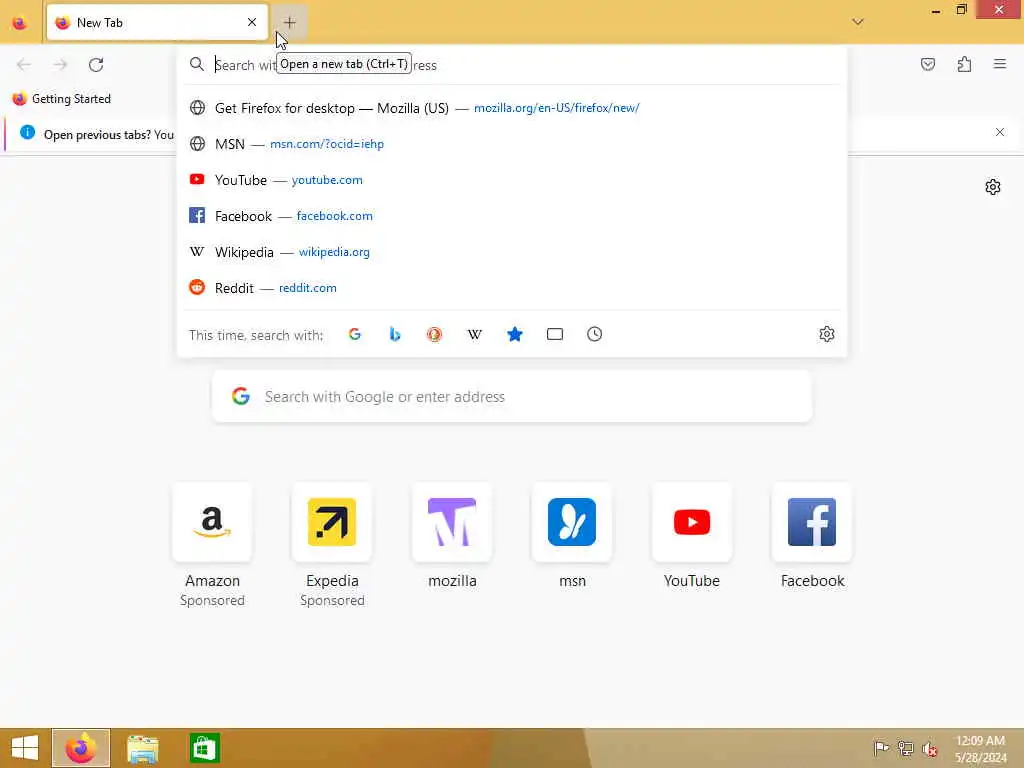This screenshot has height=768, width=1024.
Task: Search this time with DuckDuckGo
Action: pyautogui.click(x=434, y=334)
